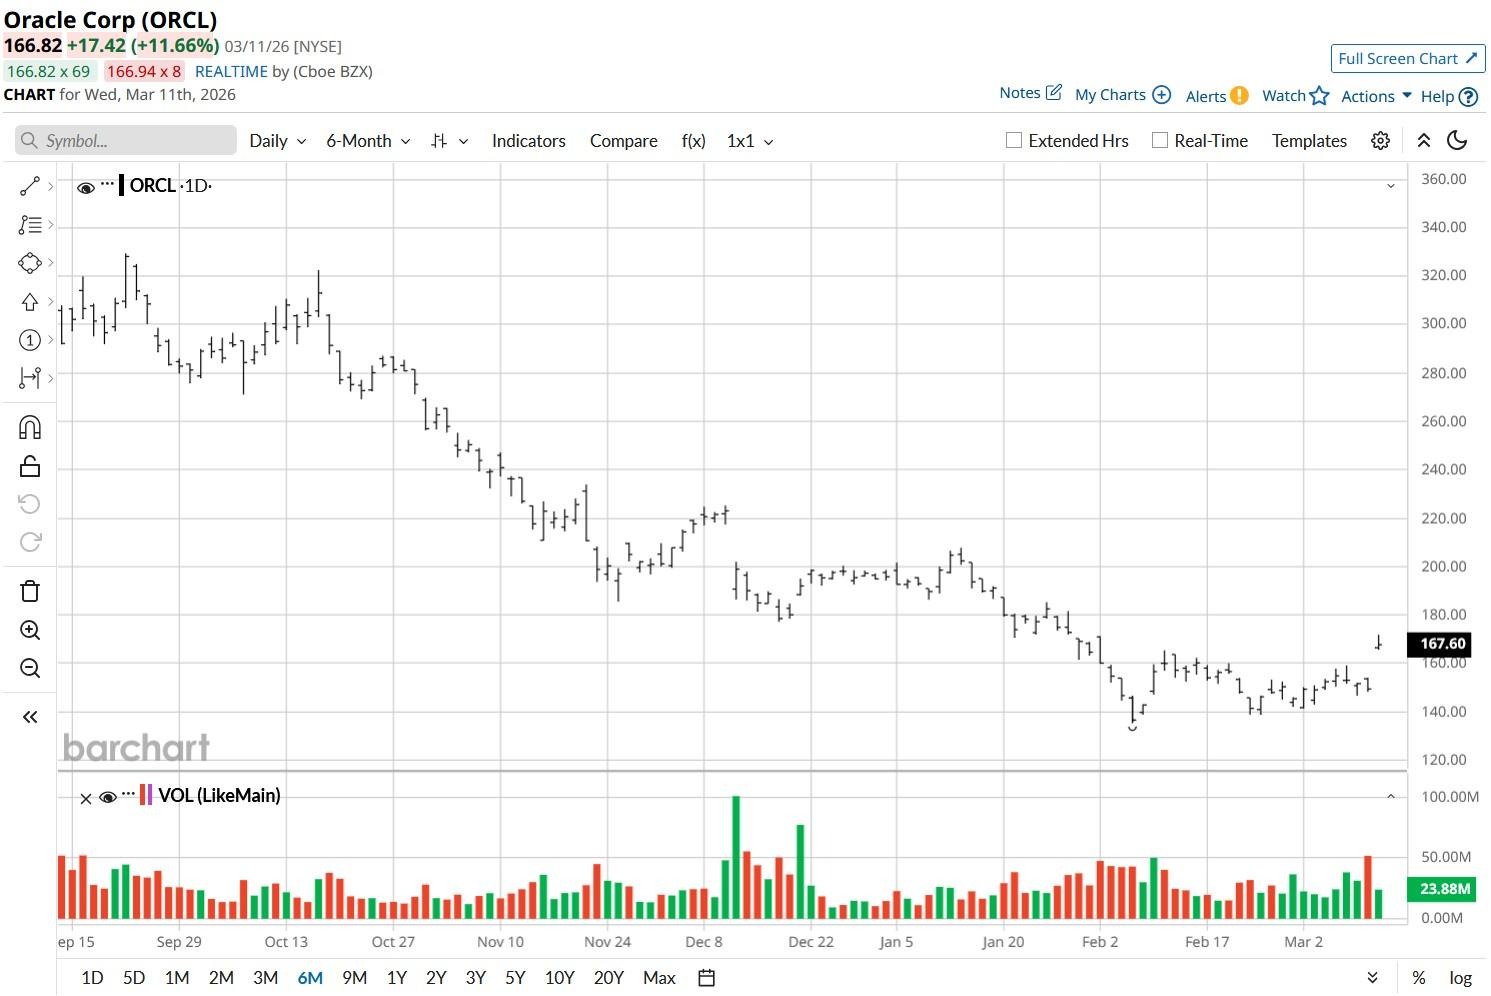The height and width of the screenshot is (996, 1491).
Task: Collapse the drawing tools sidebar
Action: click(x=30, y=717)
